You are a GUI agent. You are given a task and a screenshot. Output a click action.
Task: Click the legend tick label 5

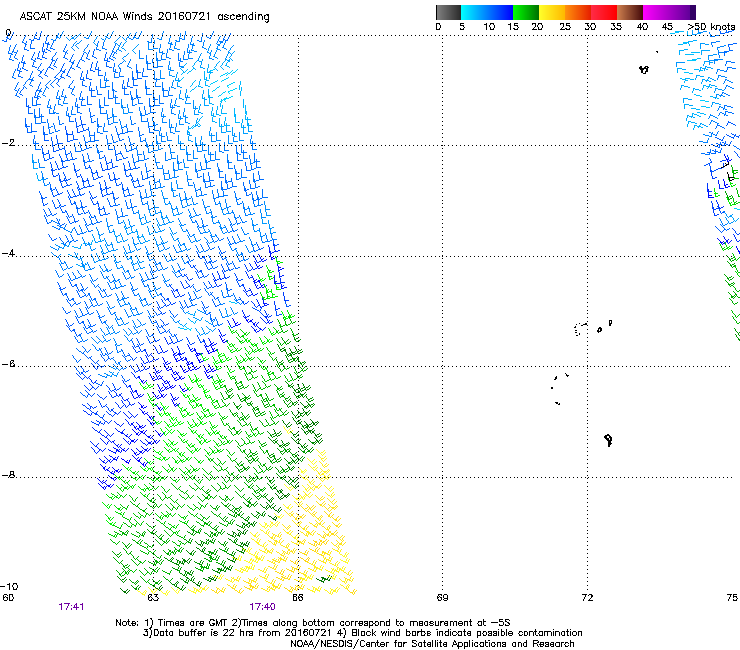[462, 27]
